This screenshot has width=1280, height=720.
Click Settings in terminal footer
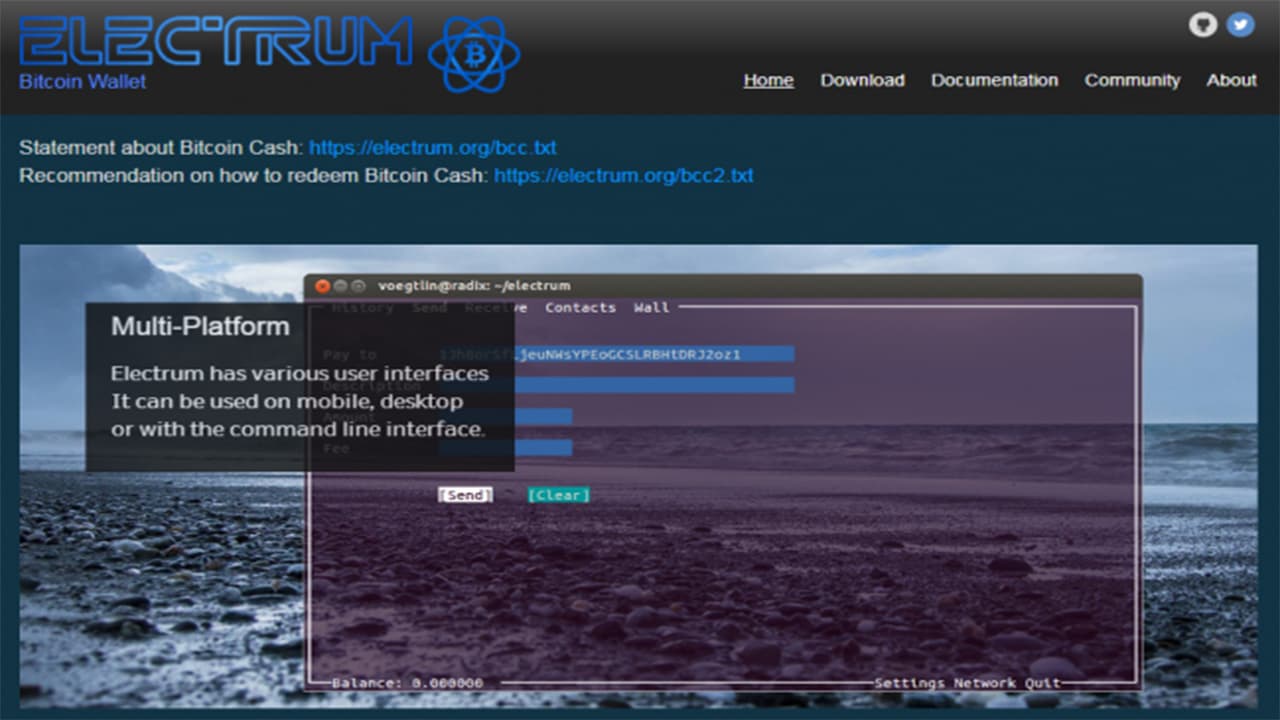[x=909, y=683]
